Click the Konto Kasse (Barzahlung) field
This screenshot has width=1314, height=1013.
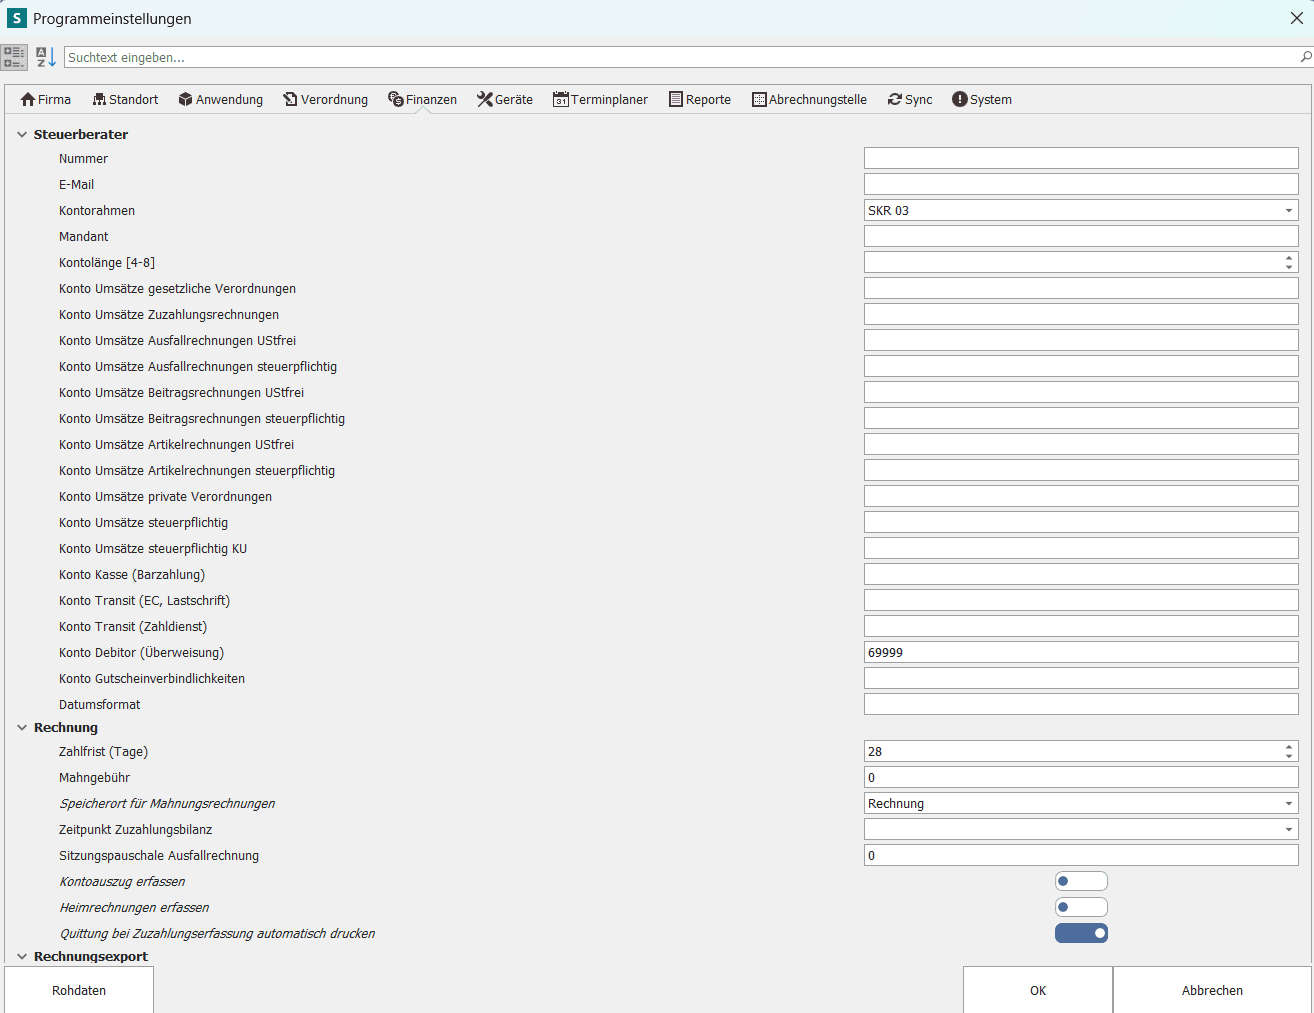tap(1081, 574)
